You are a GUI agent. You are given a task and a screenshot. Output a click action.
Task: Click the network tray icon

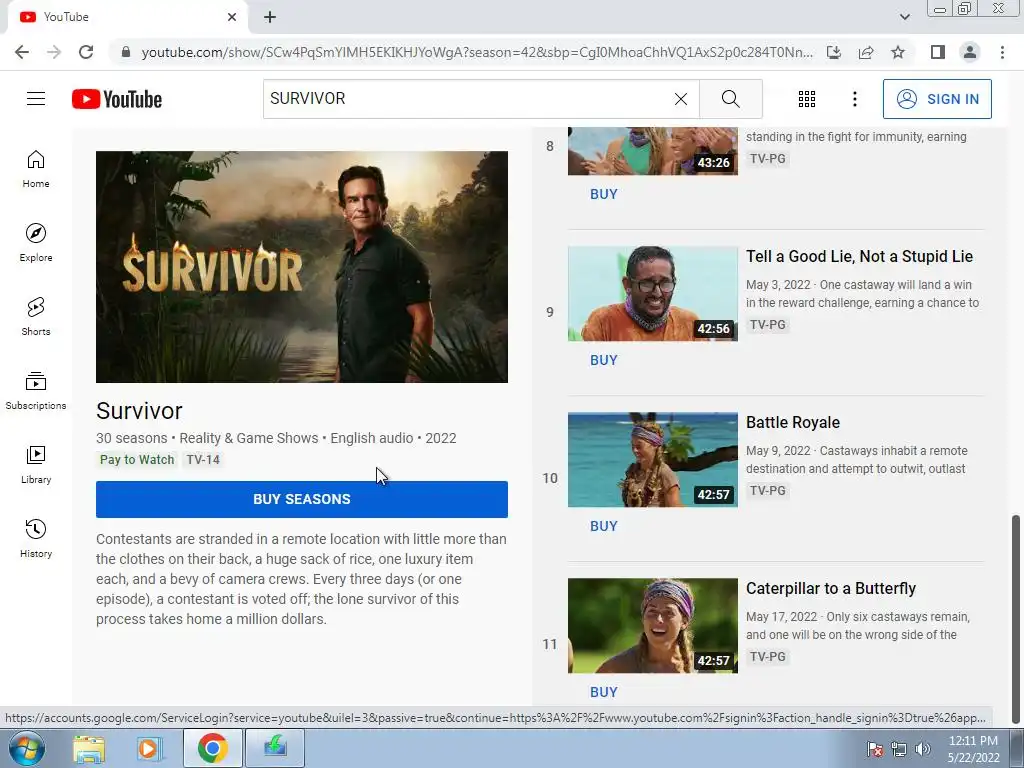coord(899,749)
